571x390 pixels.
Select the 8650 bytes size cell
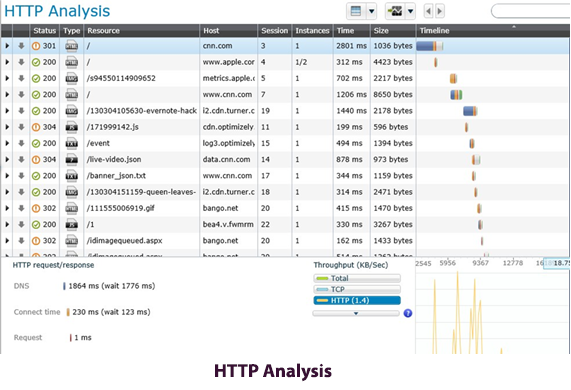(393, 95)
